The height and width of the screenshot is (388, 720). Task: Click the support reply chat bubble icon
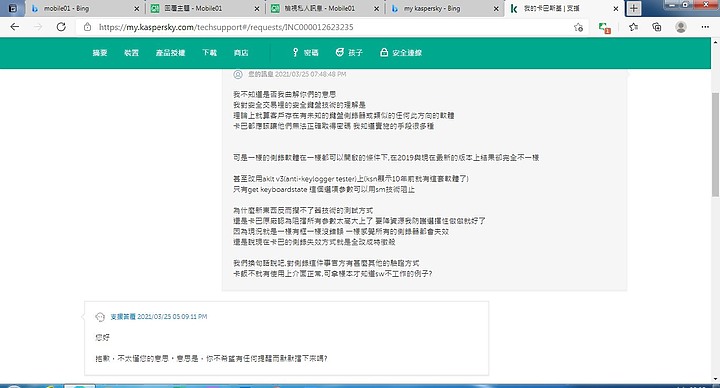(x=100, y=317)
